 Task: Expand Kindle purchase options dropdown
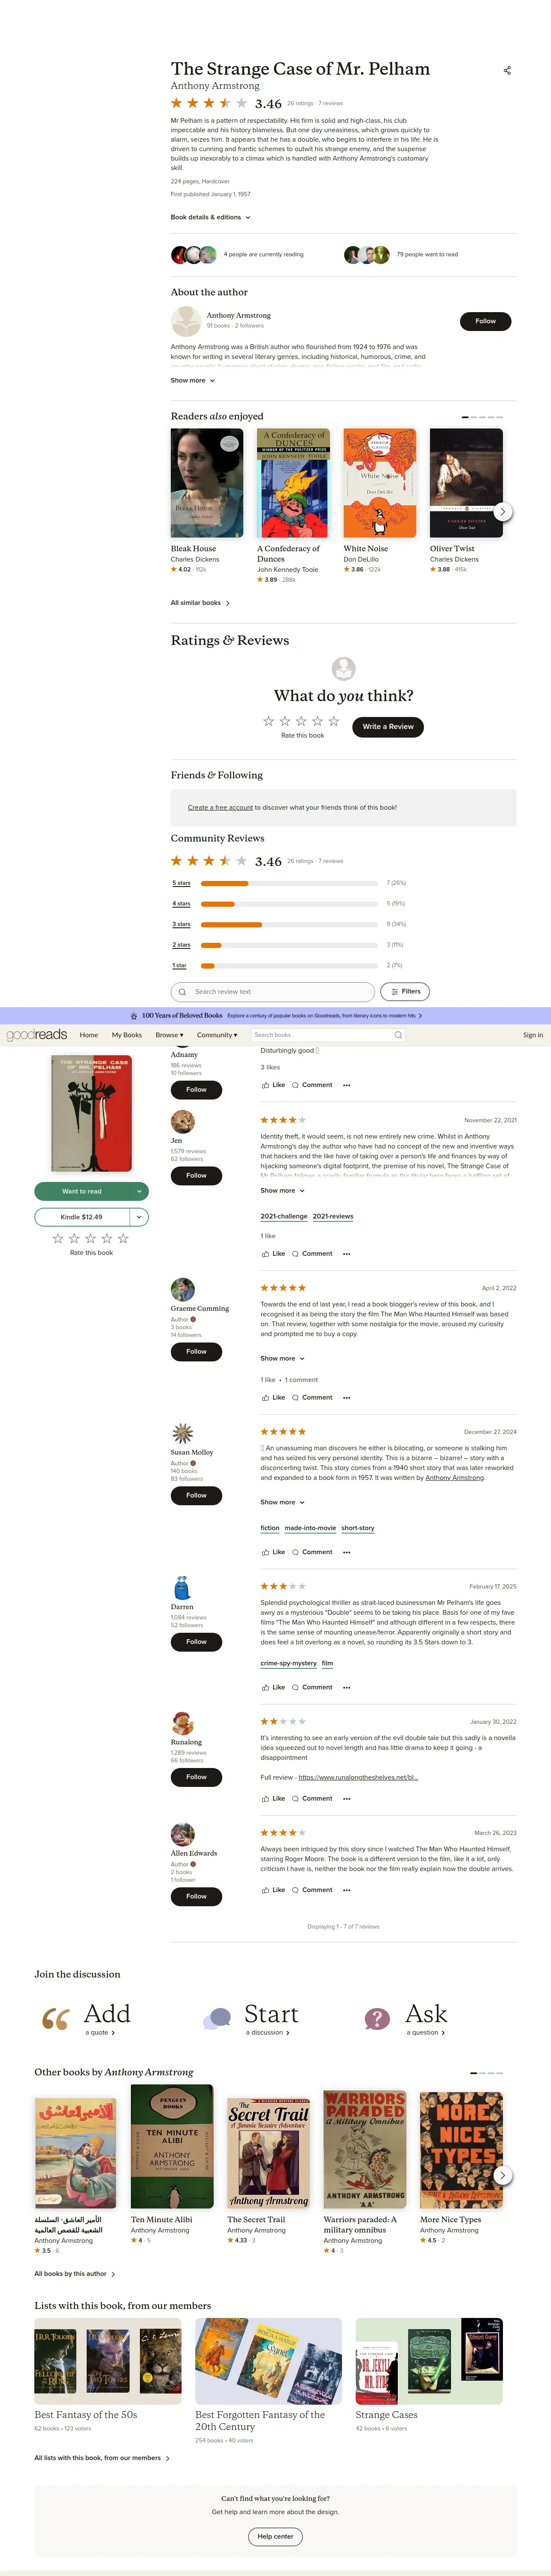point(140,1217)
